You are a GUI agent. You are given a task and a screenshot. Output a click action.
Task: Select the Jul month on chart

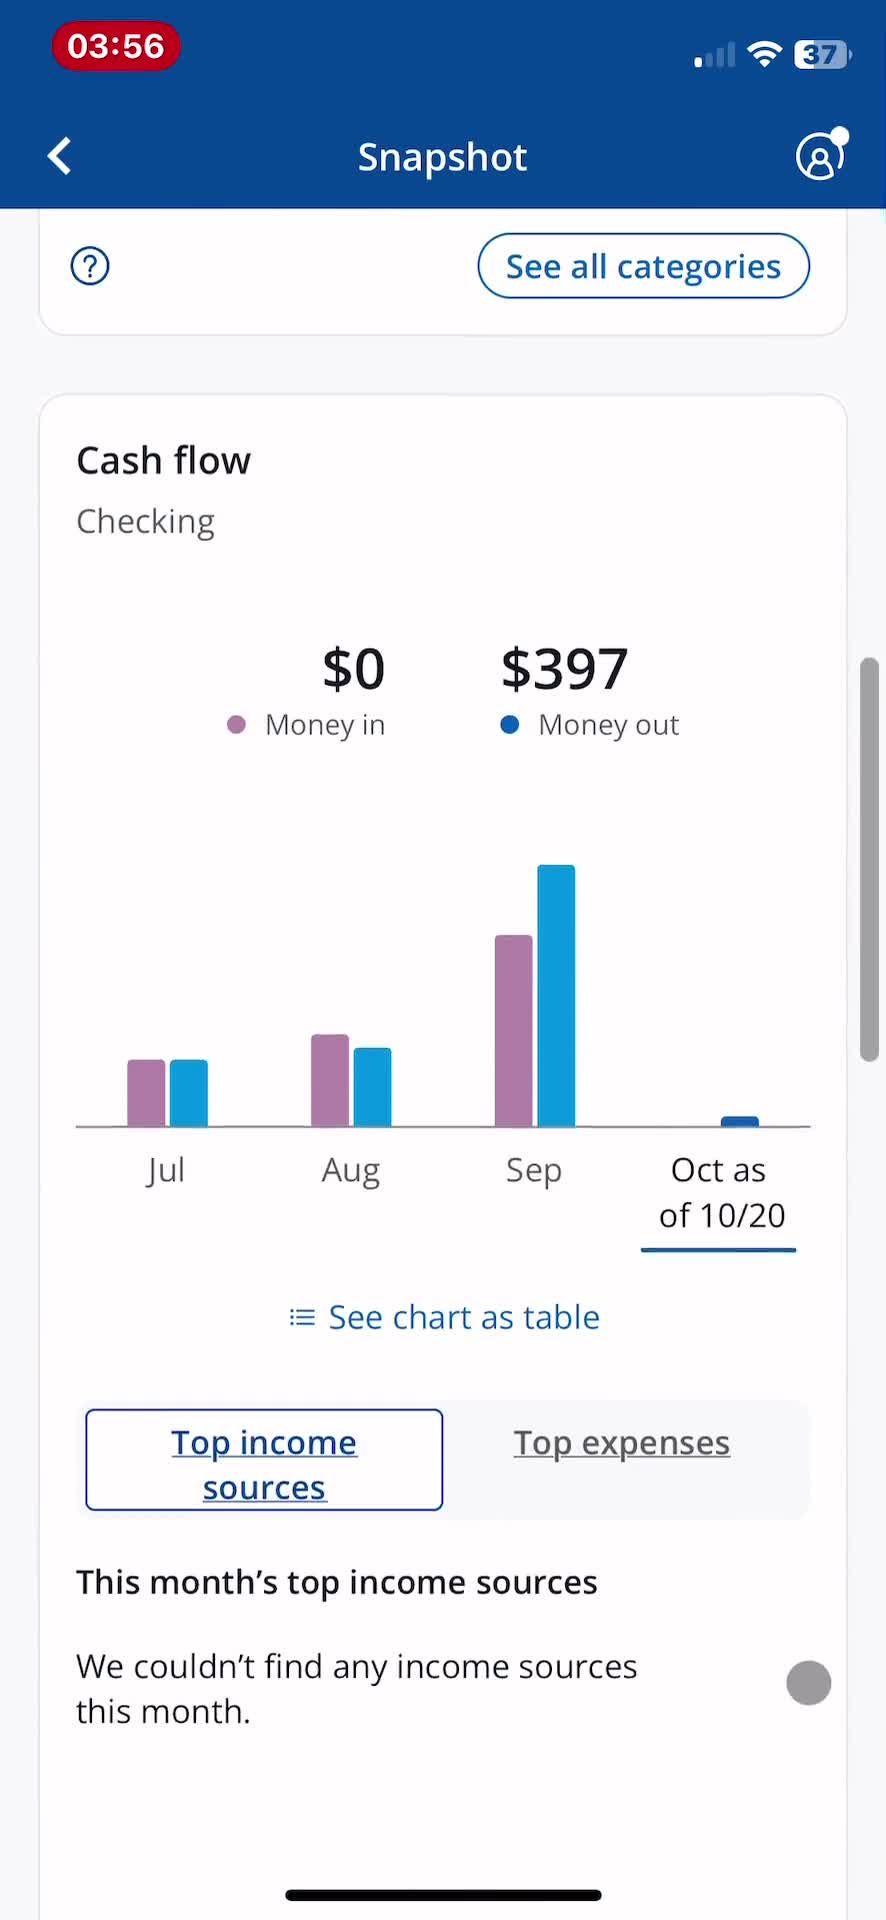point(166,1169)
